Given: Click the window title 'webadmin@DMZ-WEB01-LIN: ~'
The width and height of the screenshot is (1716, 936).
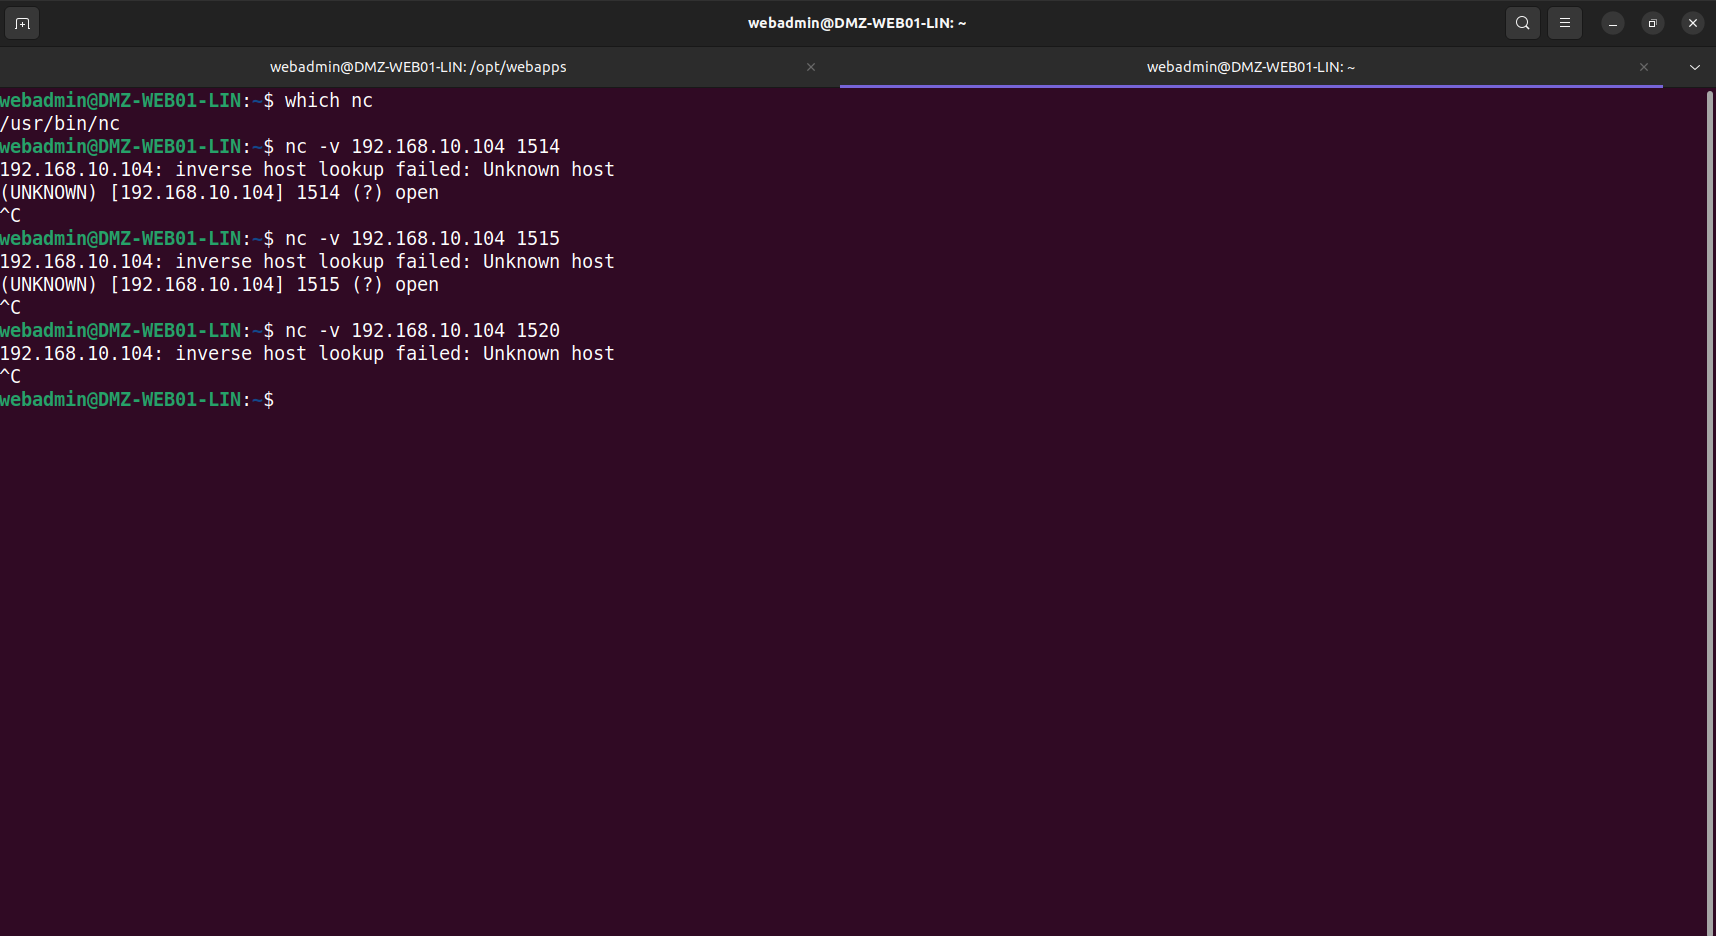Looking at the screenshot, I should point(857,23).
